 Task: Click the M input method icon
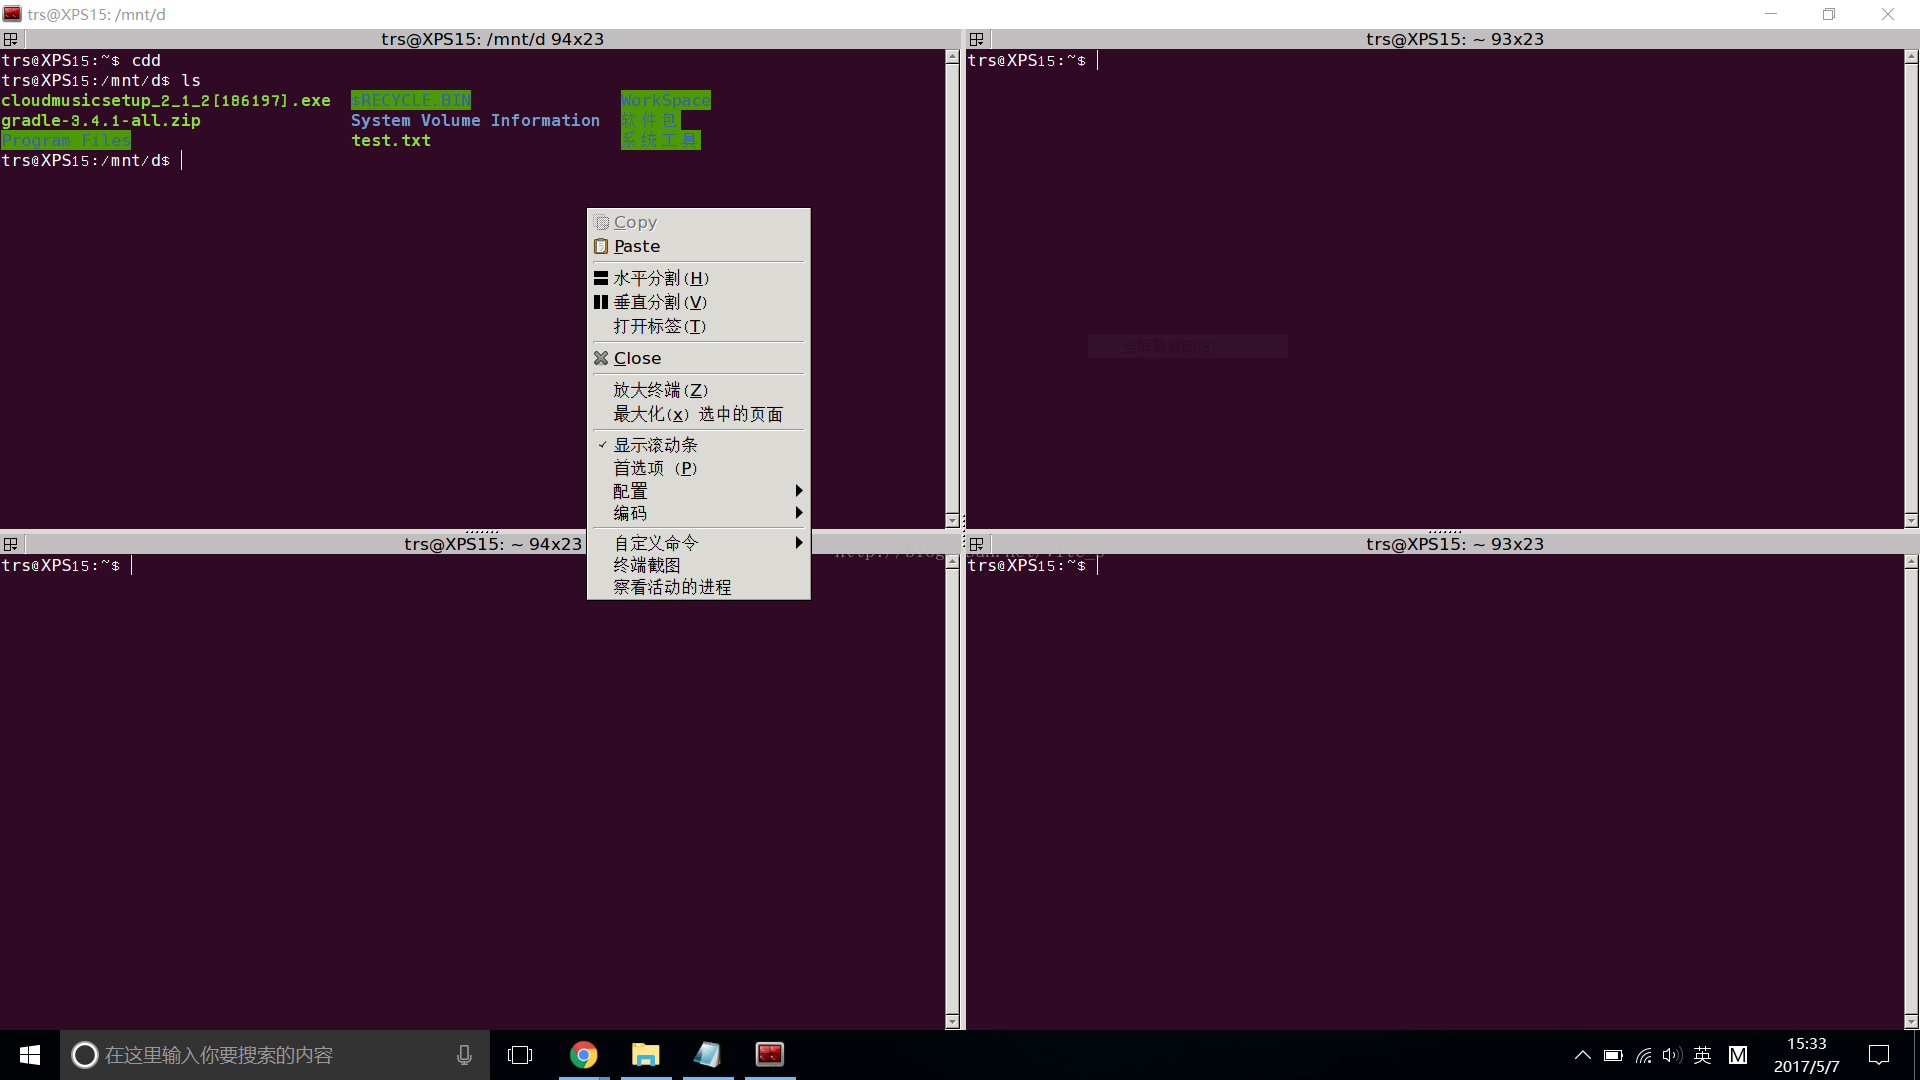(x=1738, y=1055)
